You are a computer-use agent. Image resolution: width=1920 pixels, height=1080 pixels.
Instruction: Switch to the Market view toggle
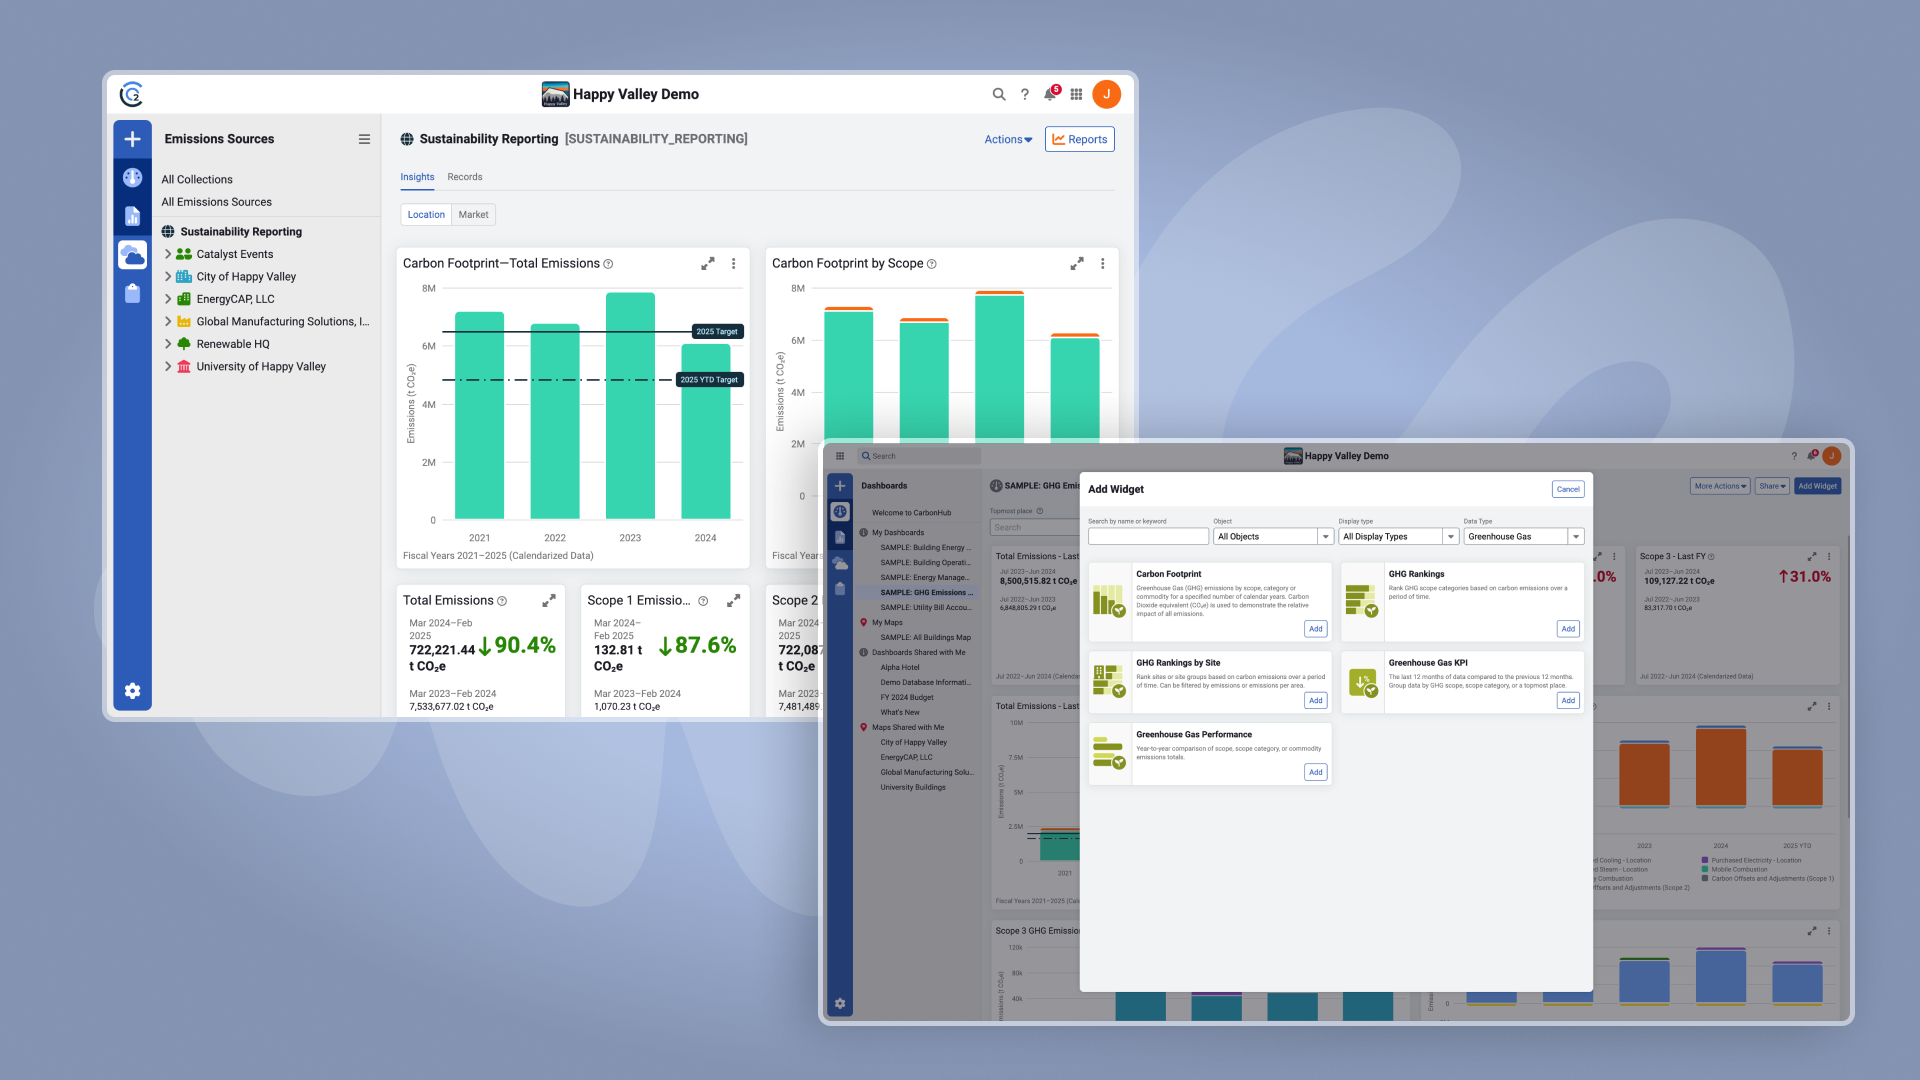click(473, 215)
